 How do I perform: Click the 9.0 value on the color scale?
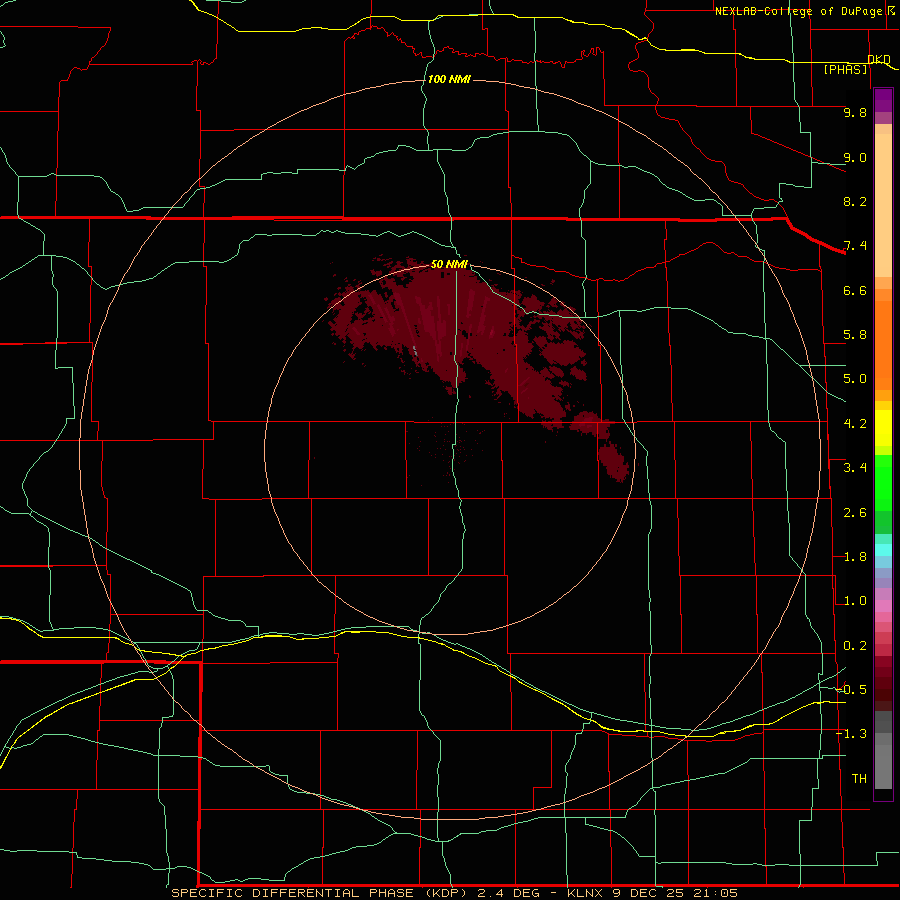click(x=855, y=157)
